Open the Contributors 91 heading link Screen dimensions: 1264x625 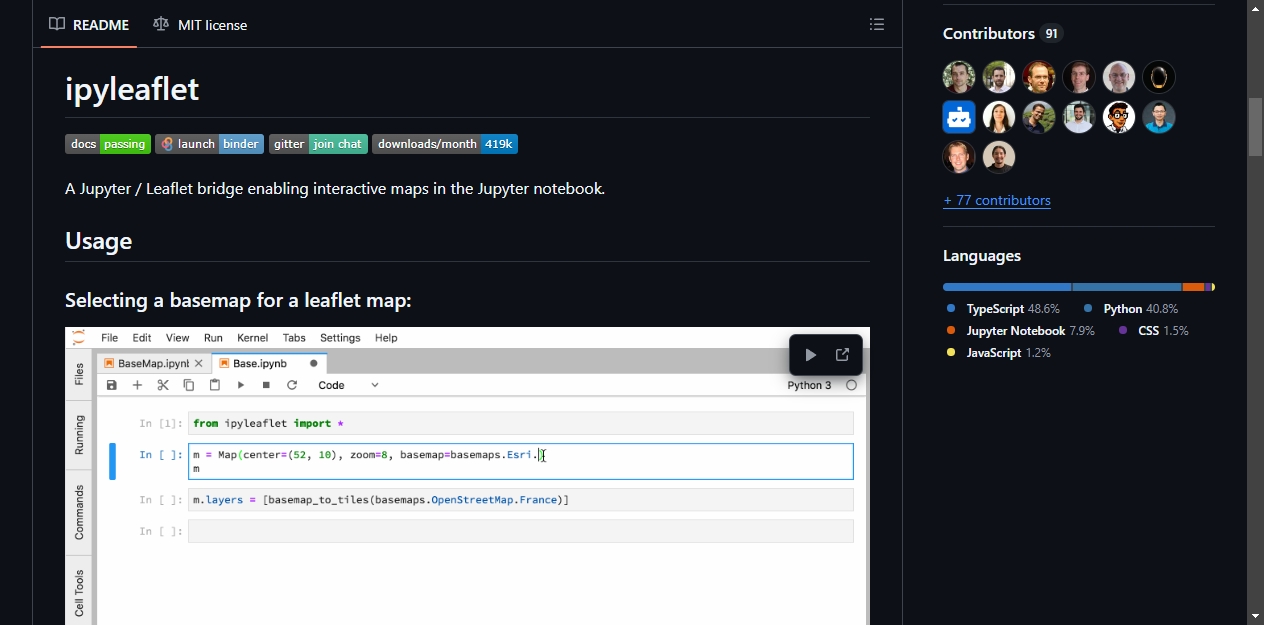[x=1002, y=33]
